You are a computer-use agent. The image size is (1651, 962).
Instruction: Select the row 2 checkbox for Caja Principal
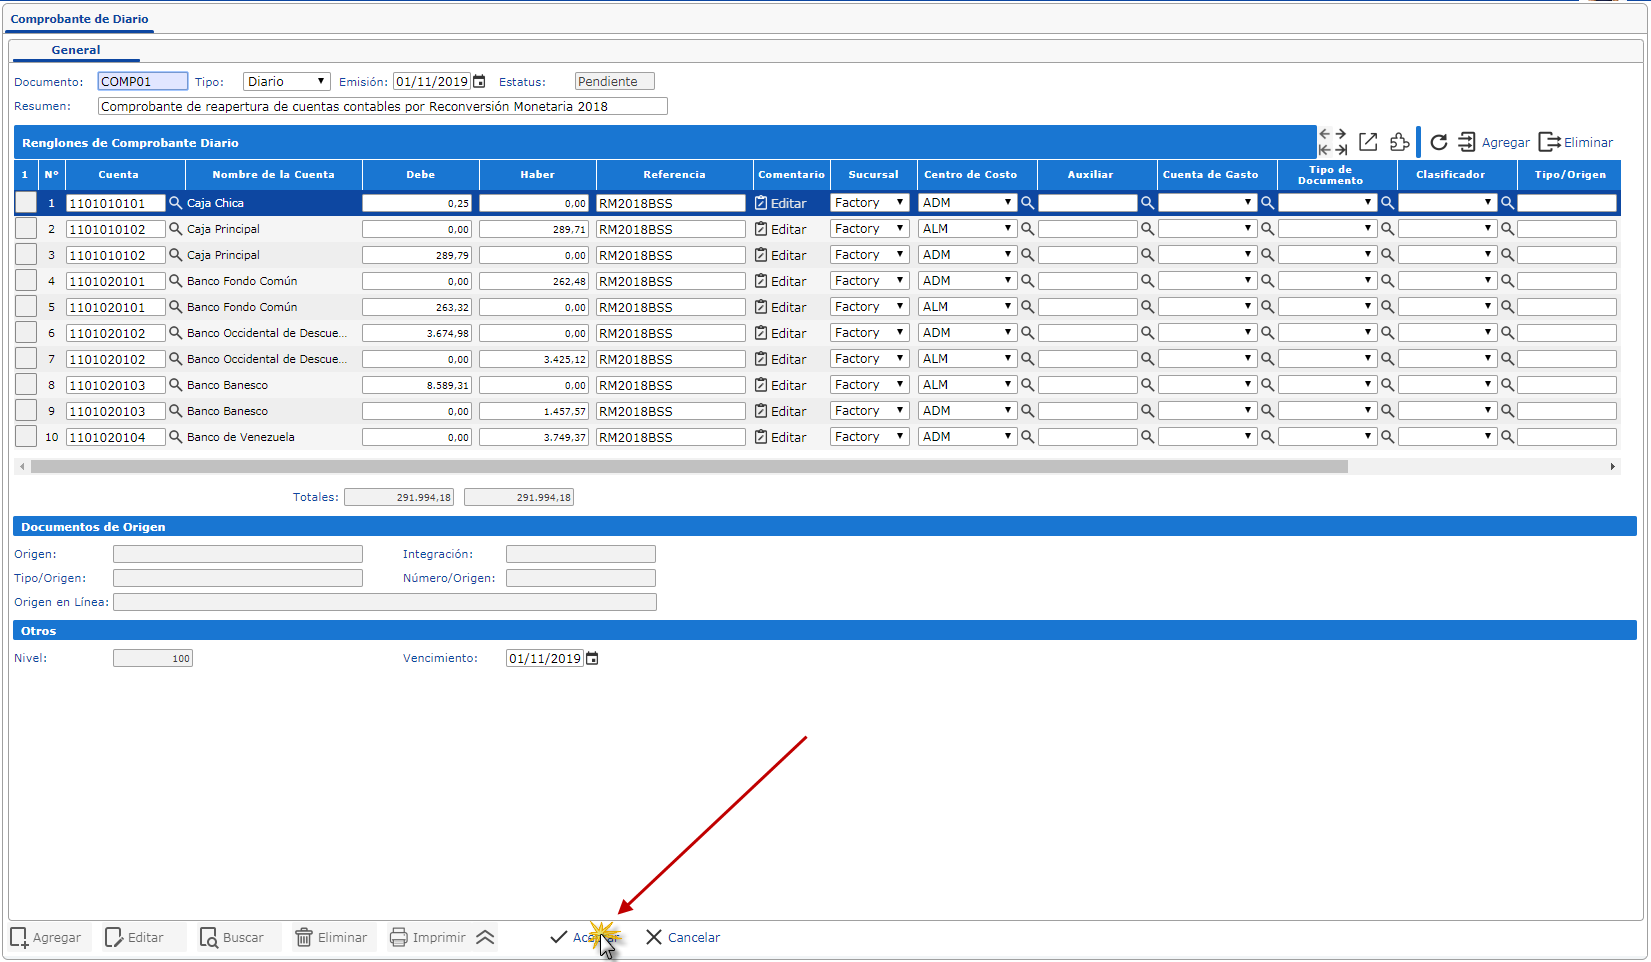[x=26, y=229]
